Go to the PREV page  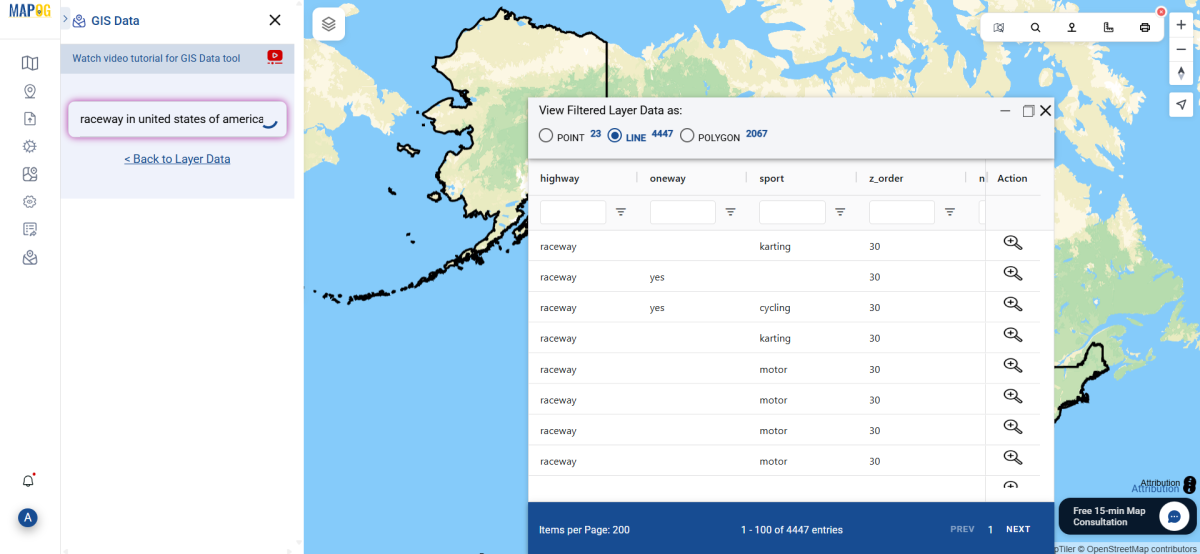(962, 529)
